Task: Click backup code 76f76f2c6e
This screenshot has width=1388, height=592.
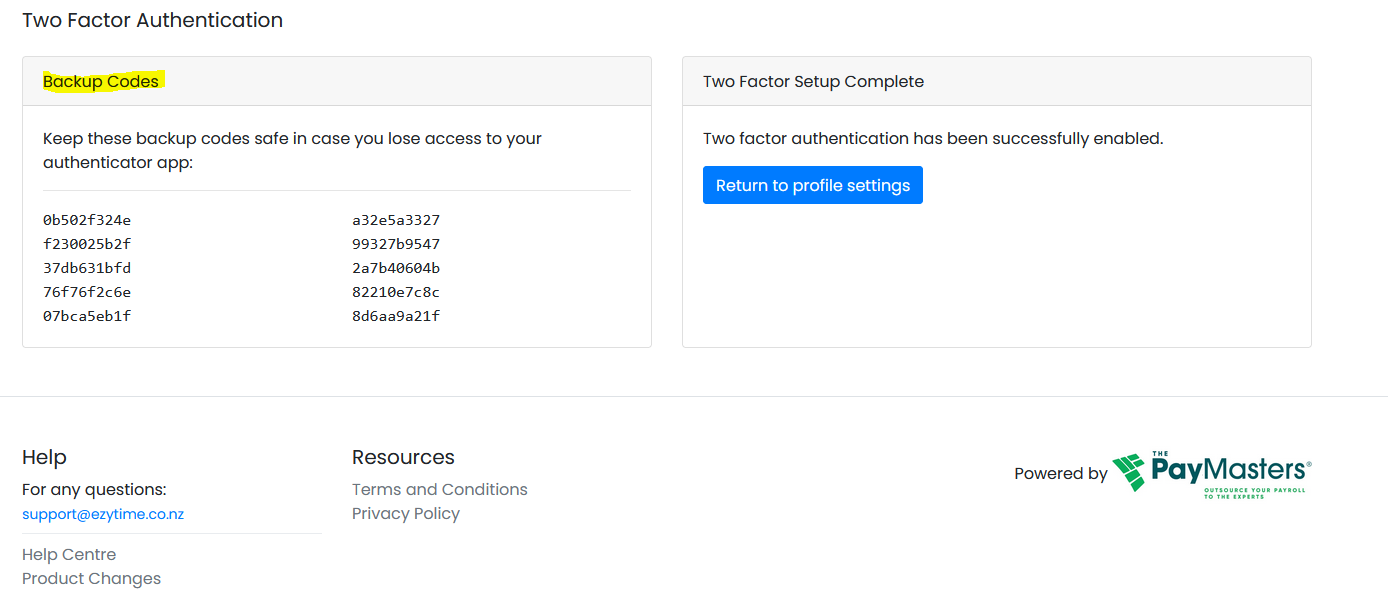Action: coord(87,292)
